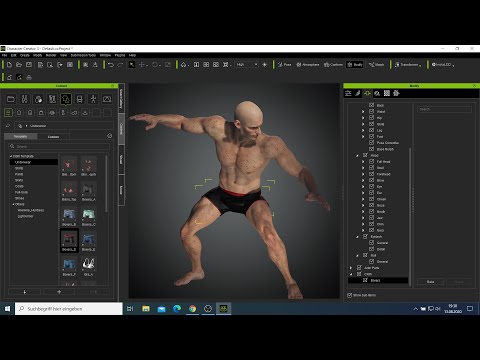Toggle the Eyelash checkbox
The image size is (480, 360).
point(365,236)
